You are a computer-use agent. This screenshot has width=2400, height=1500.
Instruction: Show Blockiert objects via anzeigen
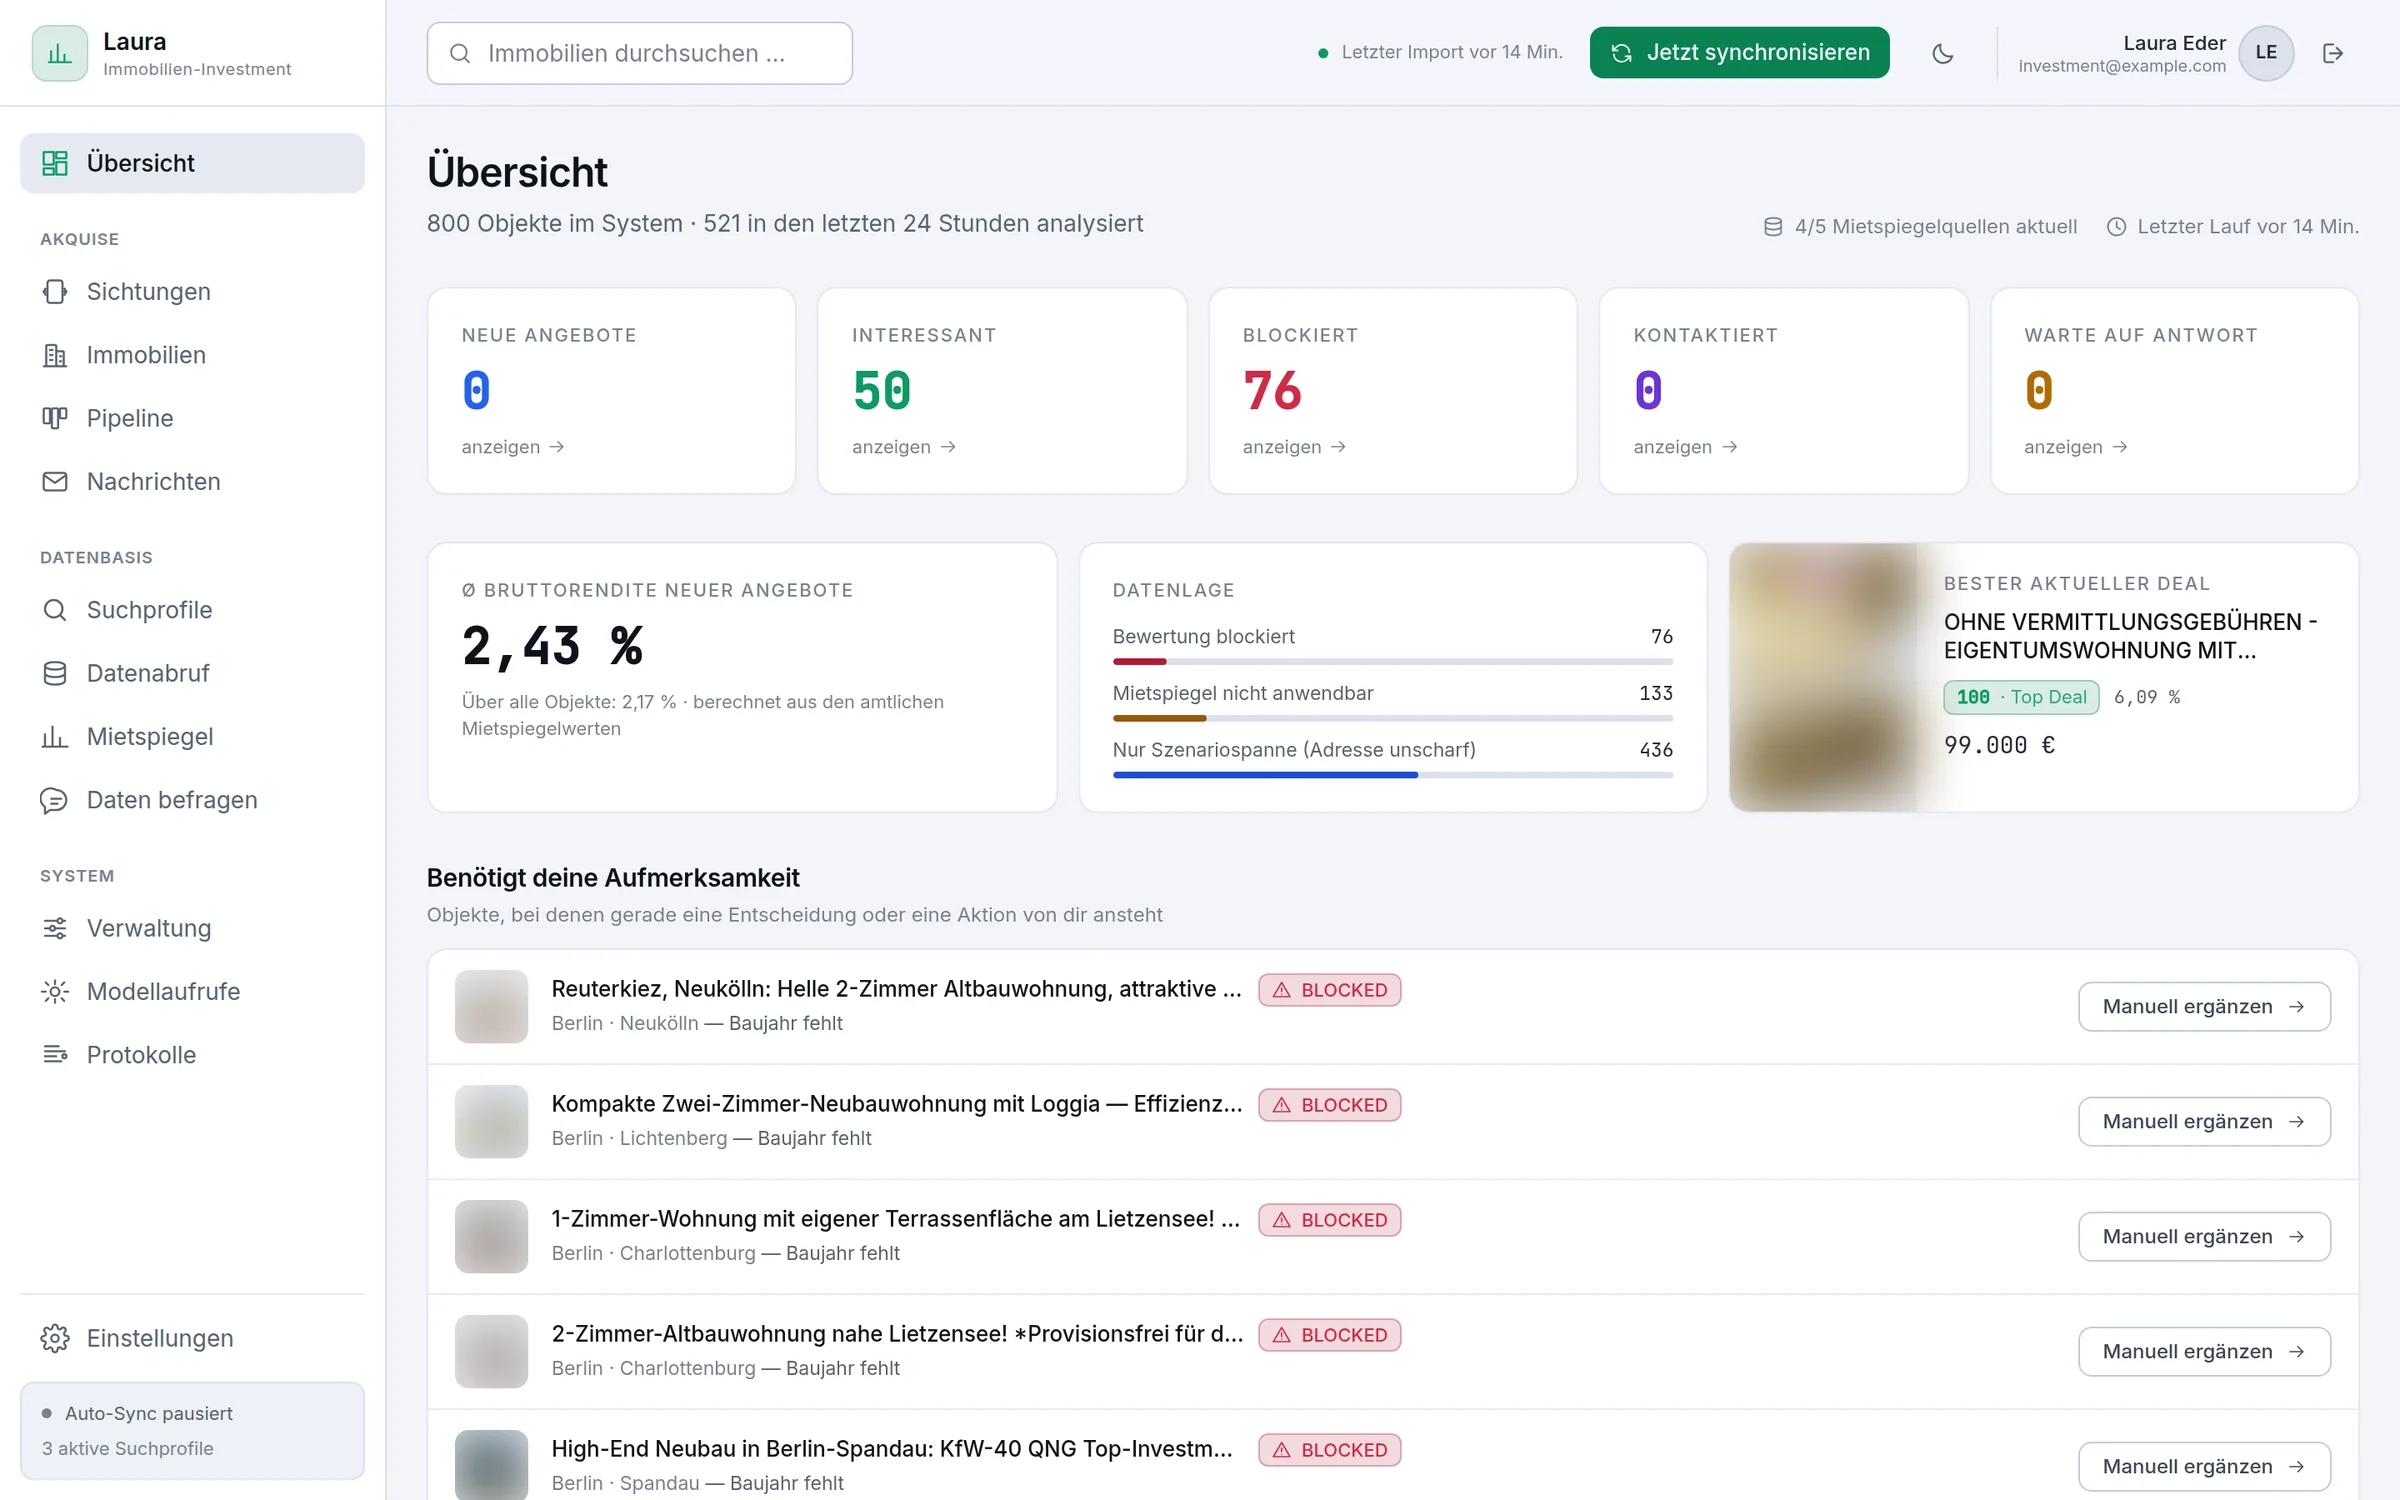point(1294,447)
